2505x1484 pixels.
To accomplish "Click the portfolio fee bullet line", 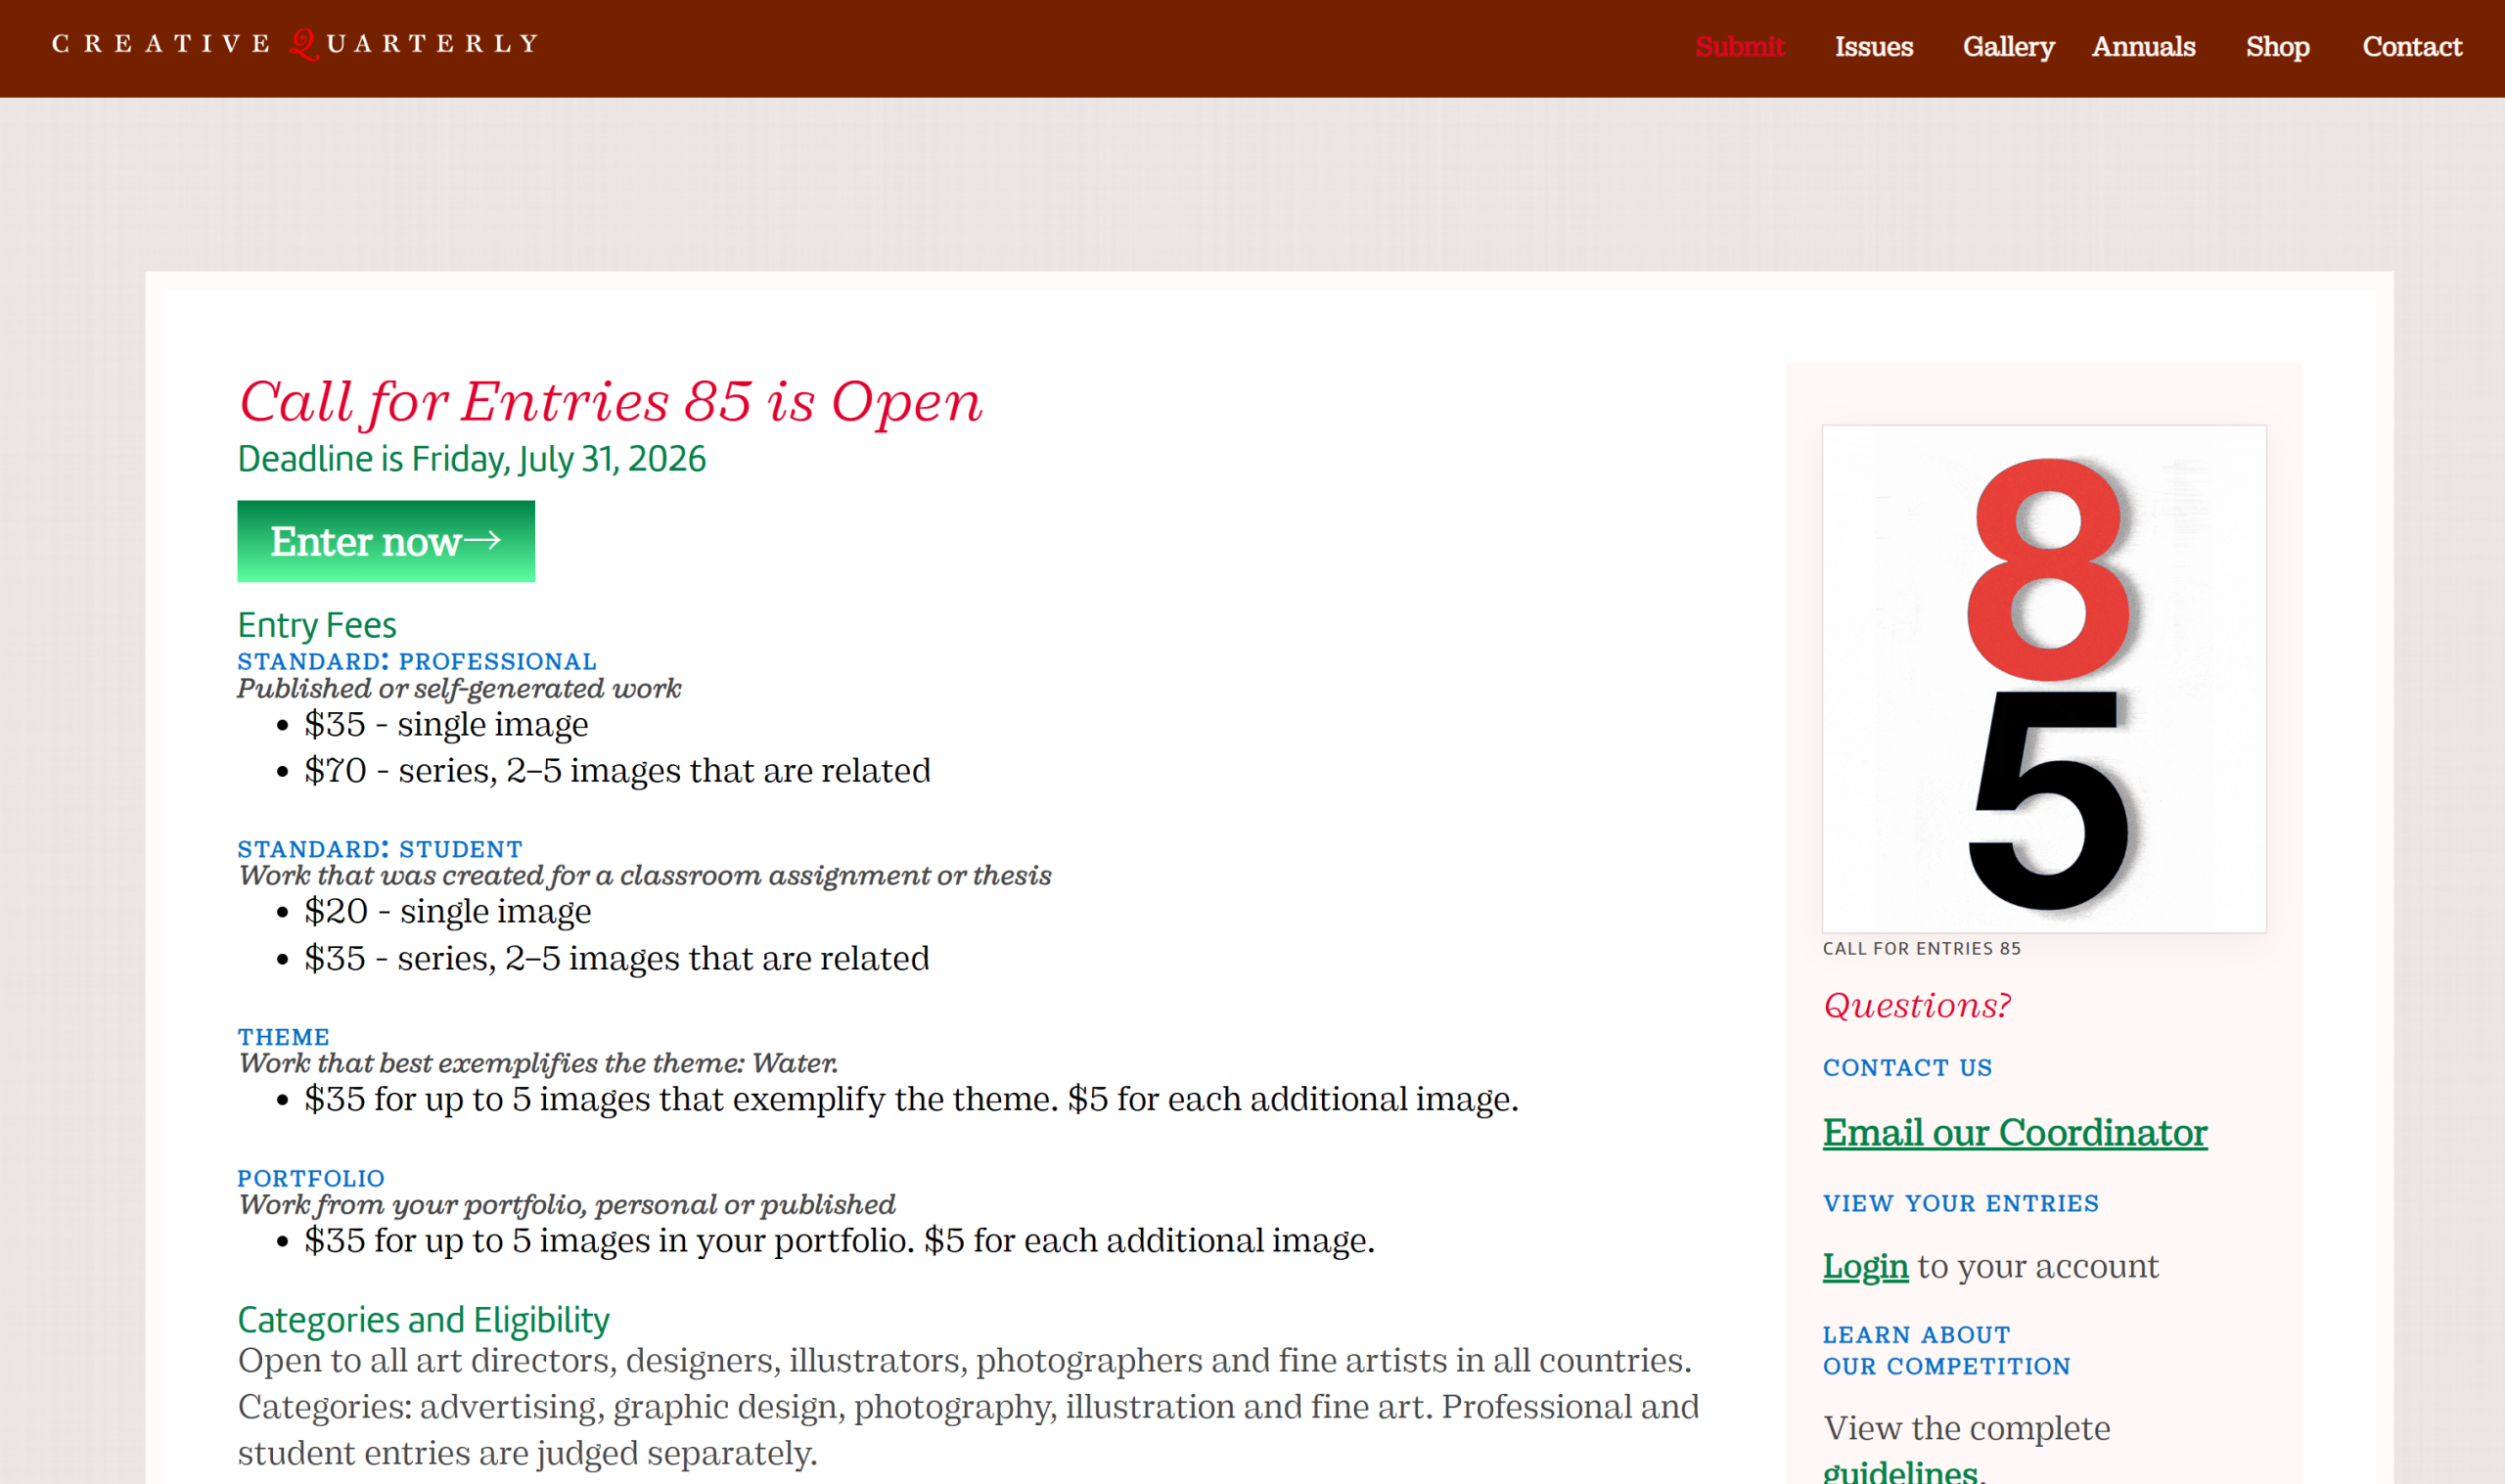I will (839, 1240).
